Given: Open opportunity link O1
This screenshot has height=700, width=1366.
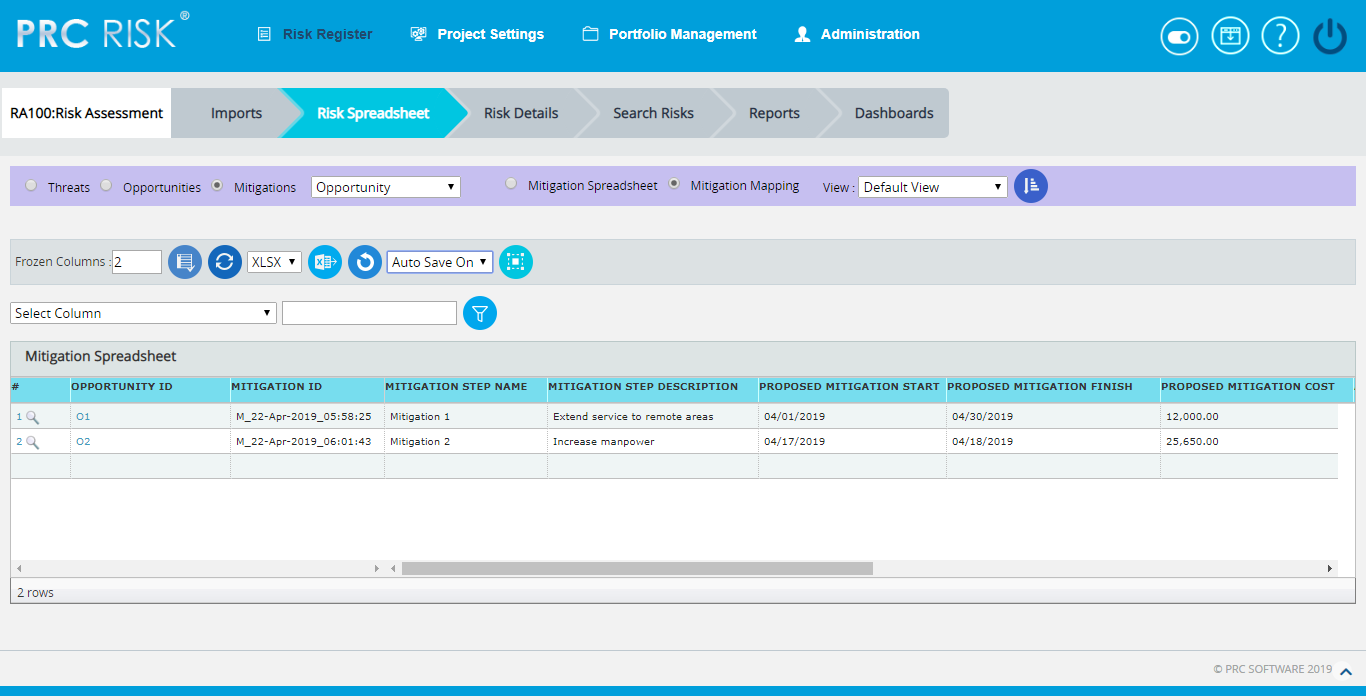Looking at the screenshot, I should point(82,417).
